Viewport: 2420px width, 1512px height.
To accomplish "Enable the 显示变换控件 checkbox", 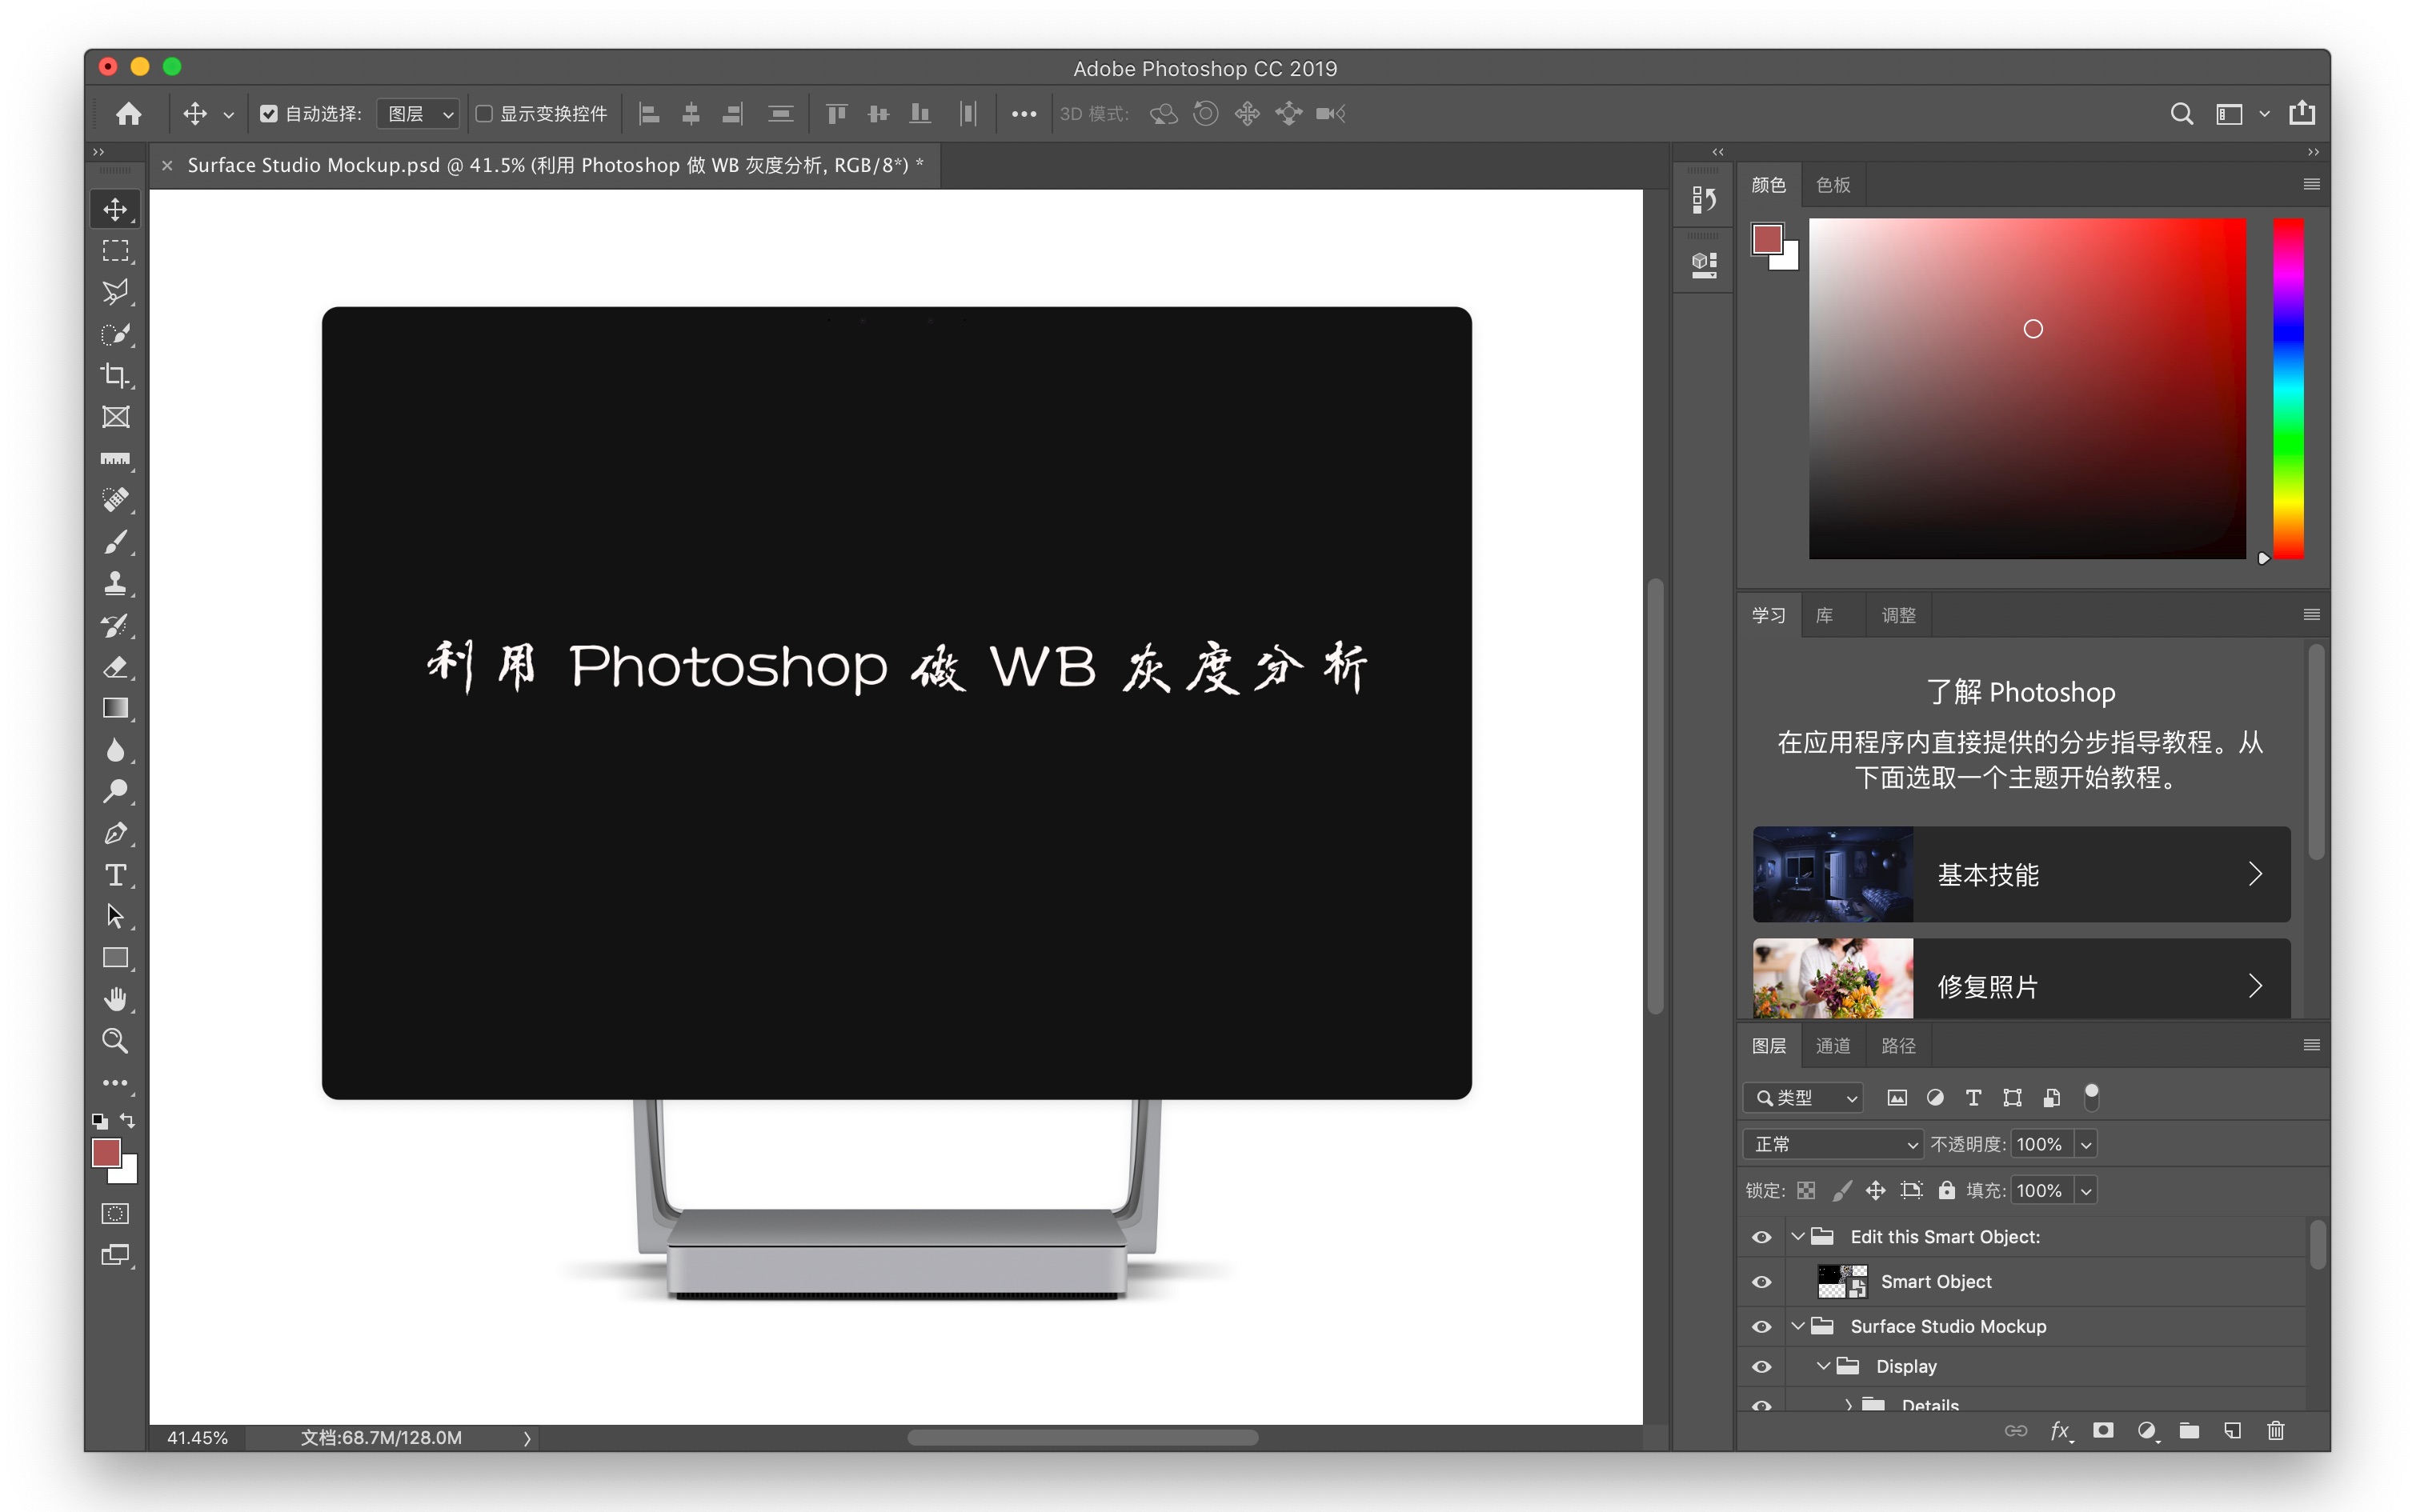I will point(485,114).
